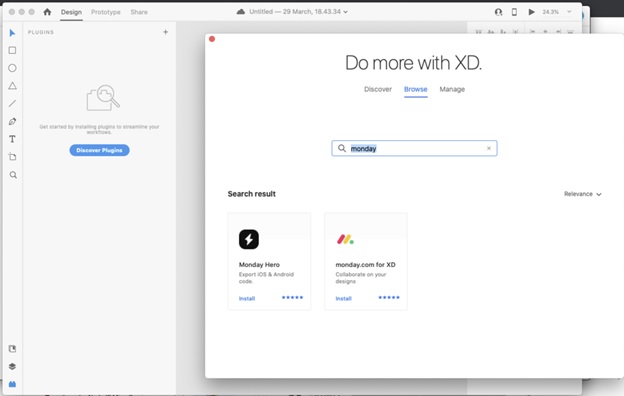
Task: Click the desktop preview play icon
Action: (x=531, y=12)
